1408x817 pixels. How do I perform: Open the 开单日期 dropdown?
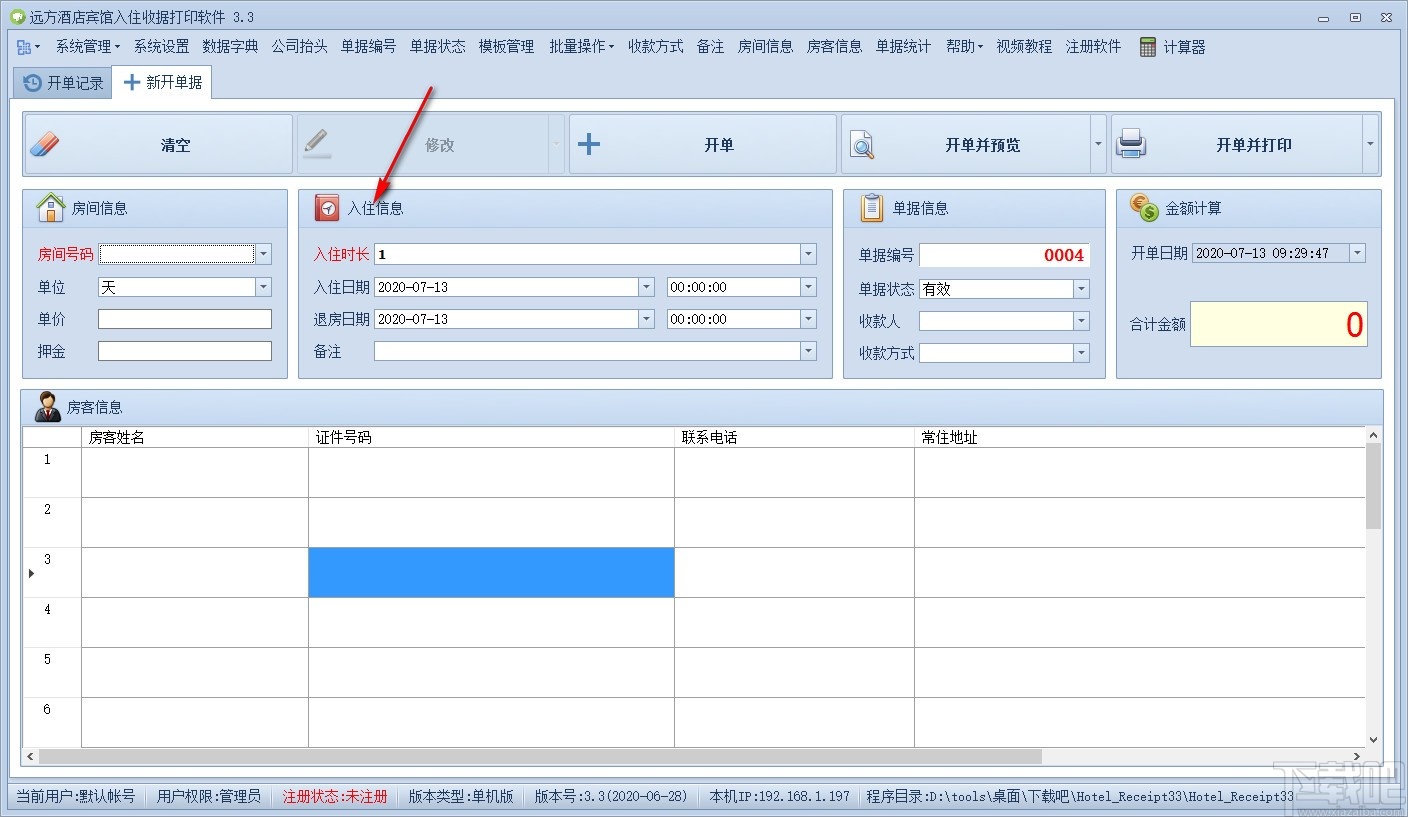1357,253
